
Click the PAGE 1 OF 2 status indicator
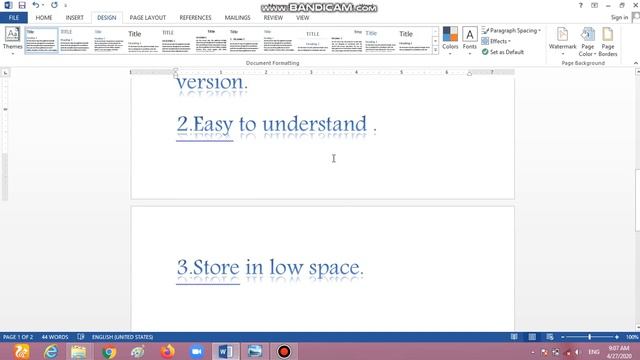[x=18, y=337]
